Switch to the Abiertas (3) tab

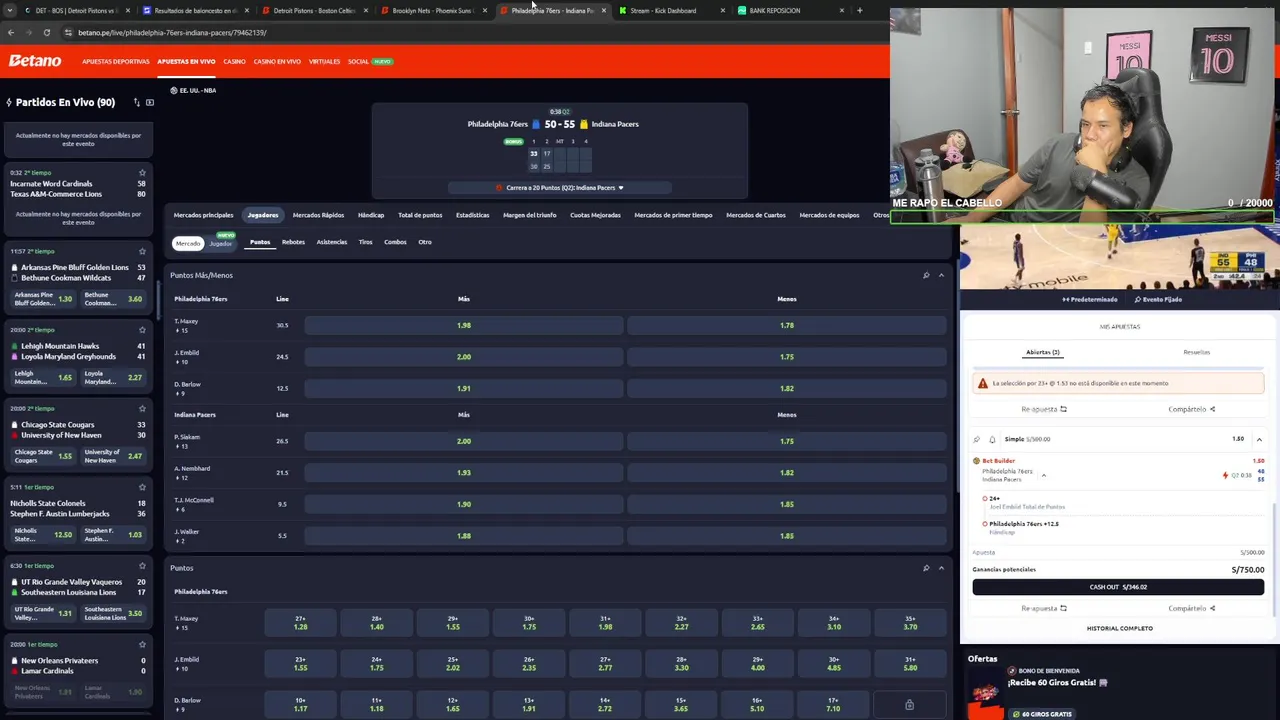1042,352
